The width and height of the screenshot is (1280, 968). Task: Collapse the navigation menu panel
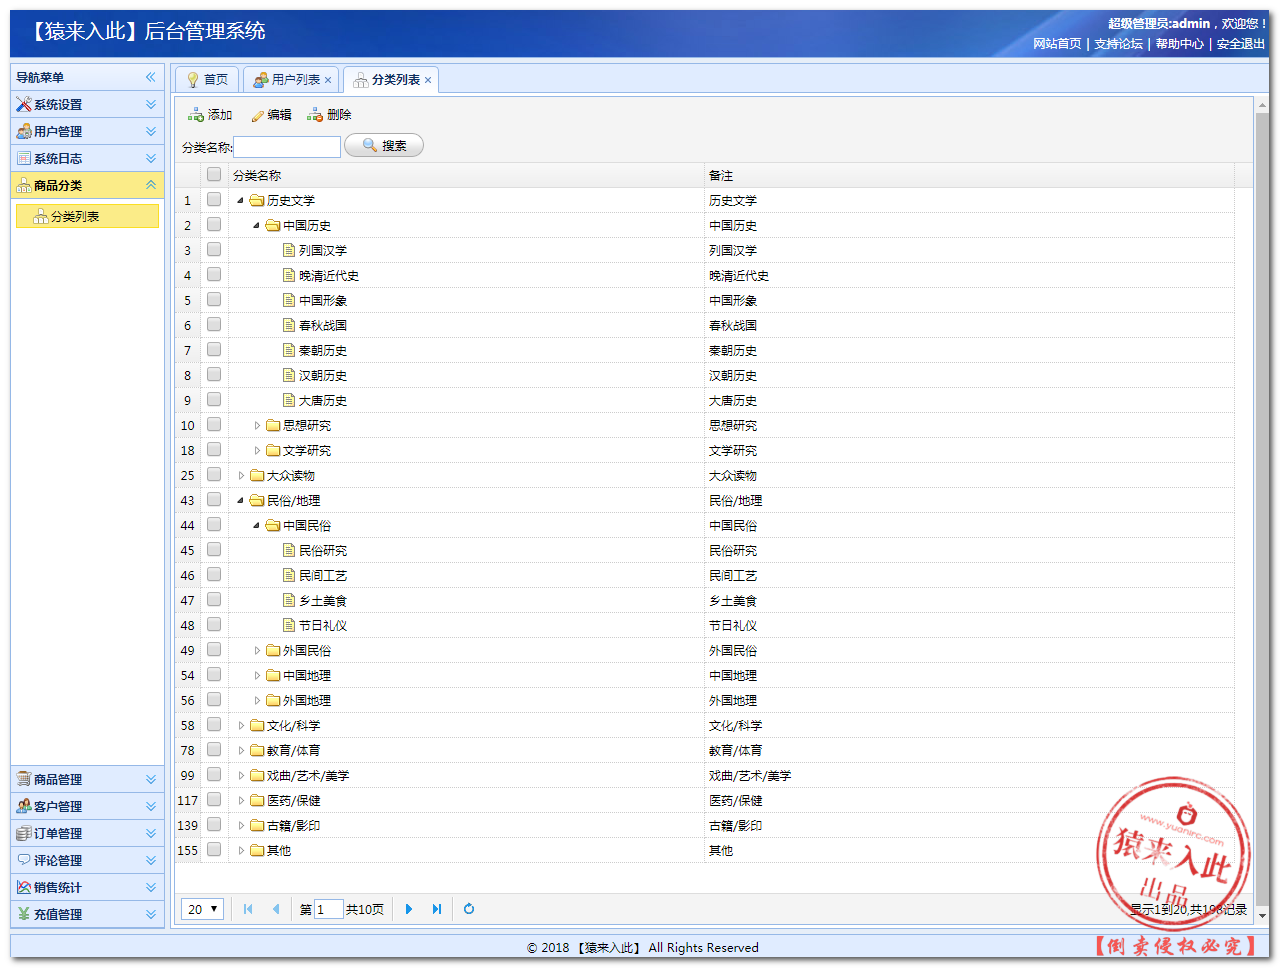pyautogui.click(x=151, y=77)
